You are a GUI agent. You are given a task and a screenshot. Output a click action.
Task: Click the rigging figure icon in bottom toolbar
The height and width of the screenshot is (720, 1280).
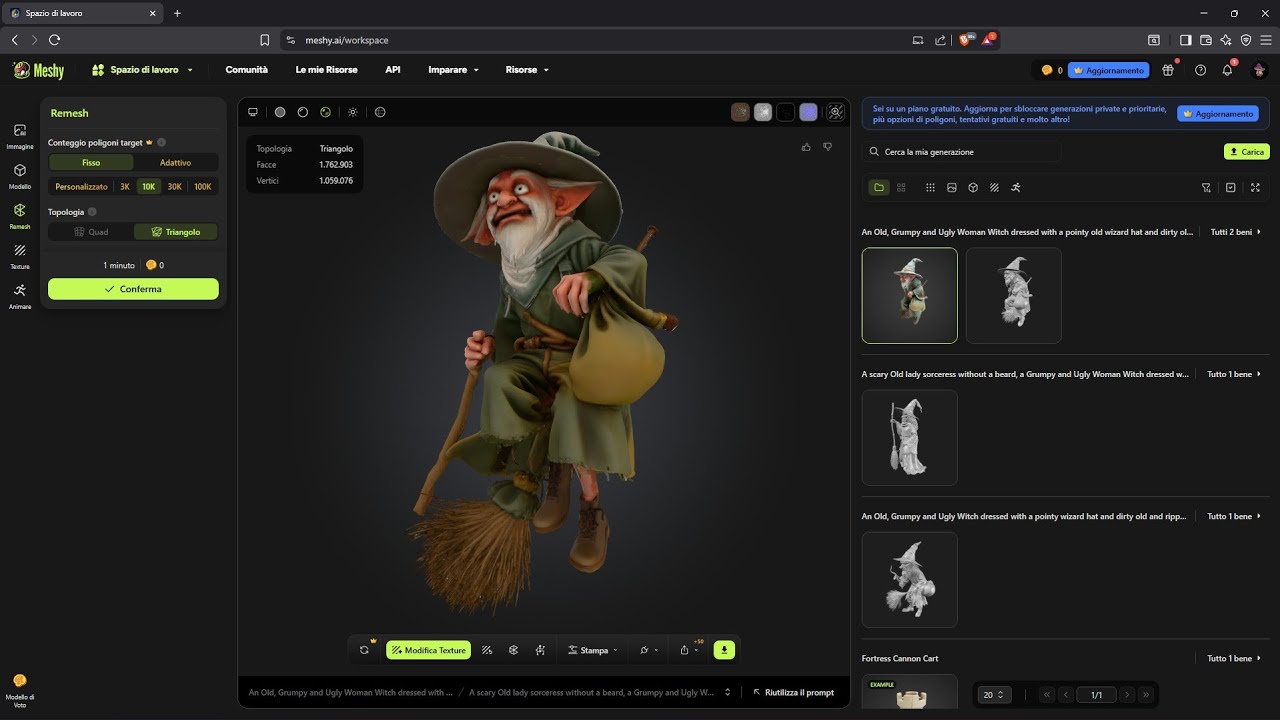pos(540,650)
